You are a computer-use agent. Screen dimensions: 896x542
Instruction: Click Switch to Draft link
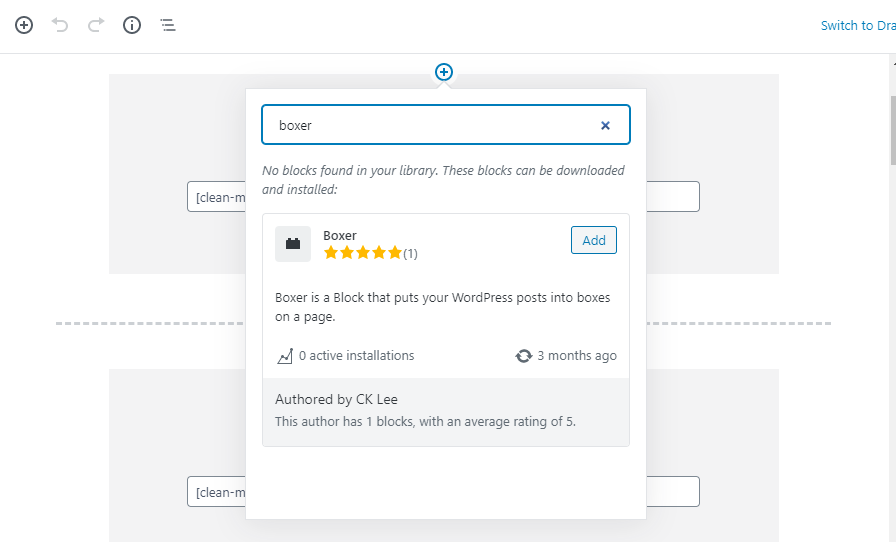857,26
